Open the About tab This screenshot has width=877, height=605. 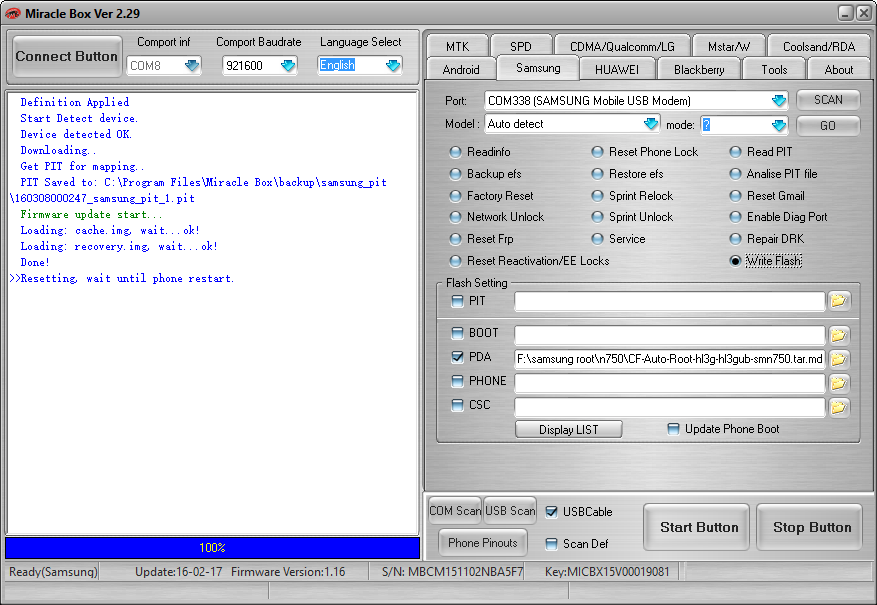tap(838, 69)
